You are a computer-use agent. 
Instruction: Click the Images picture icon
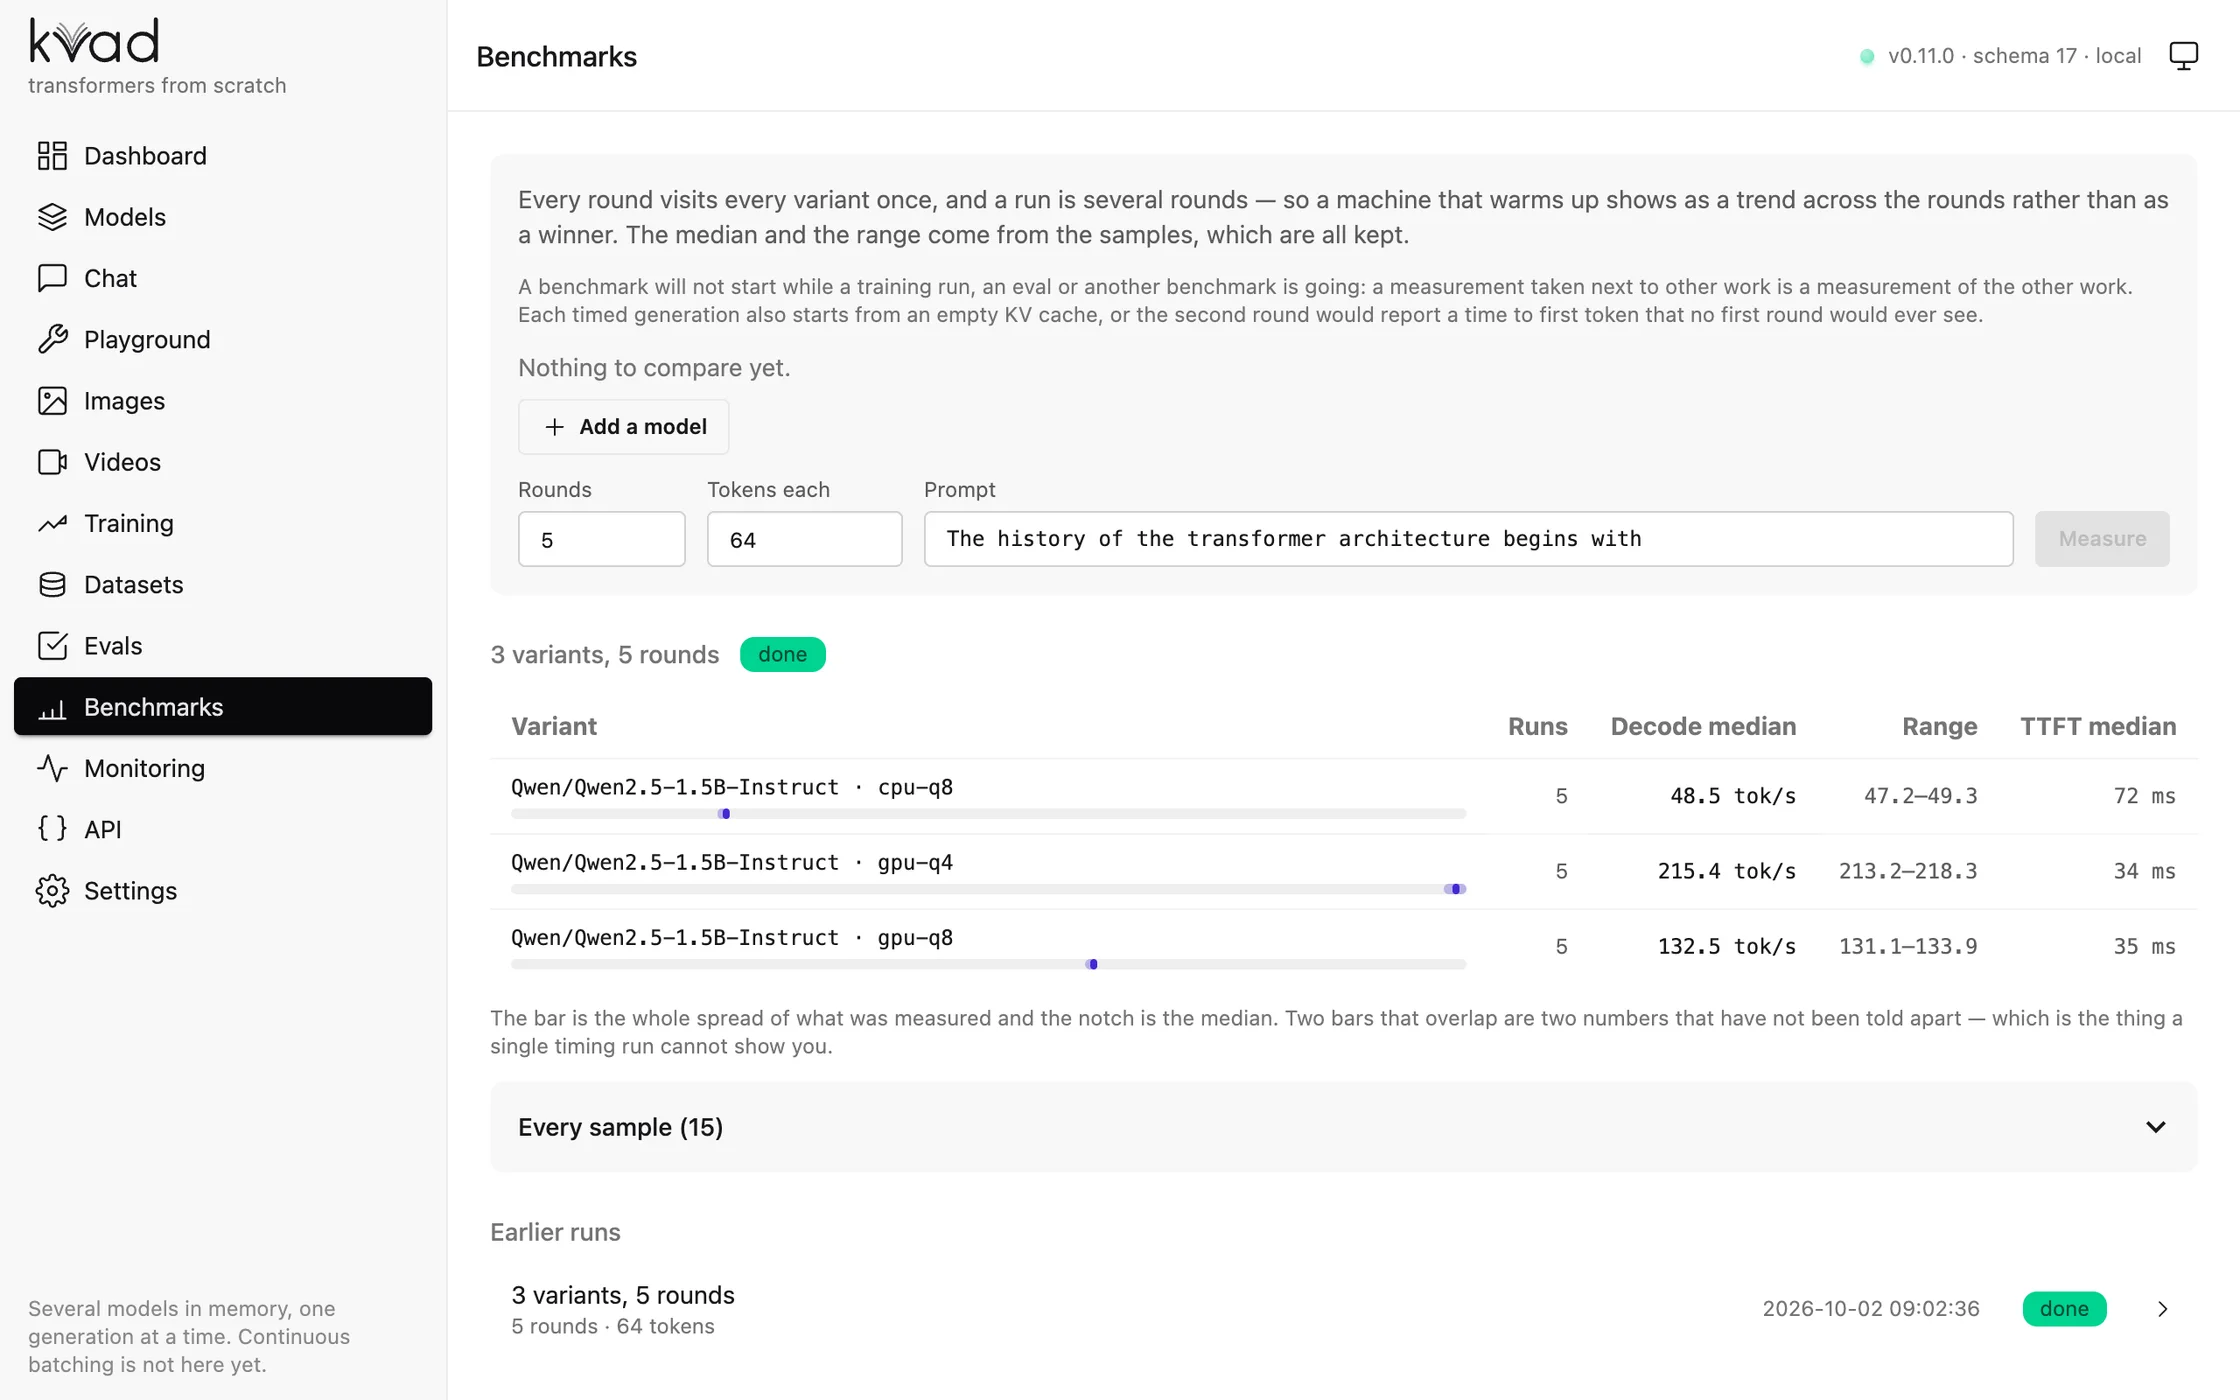point(52,401)
